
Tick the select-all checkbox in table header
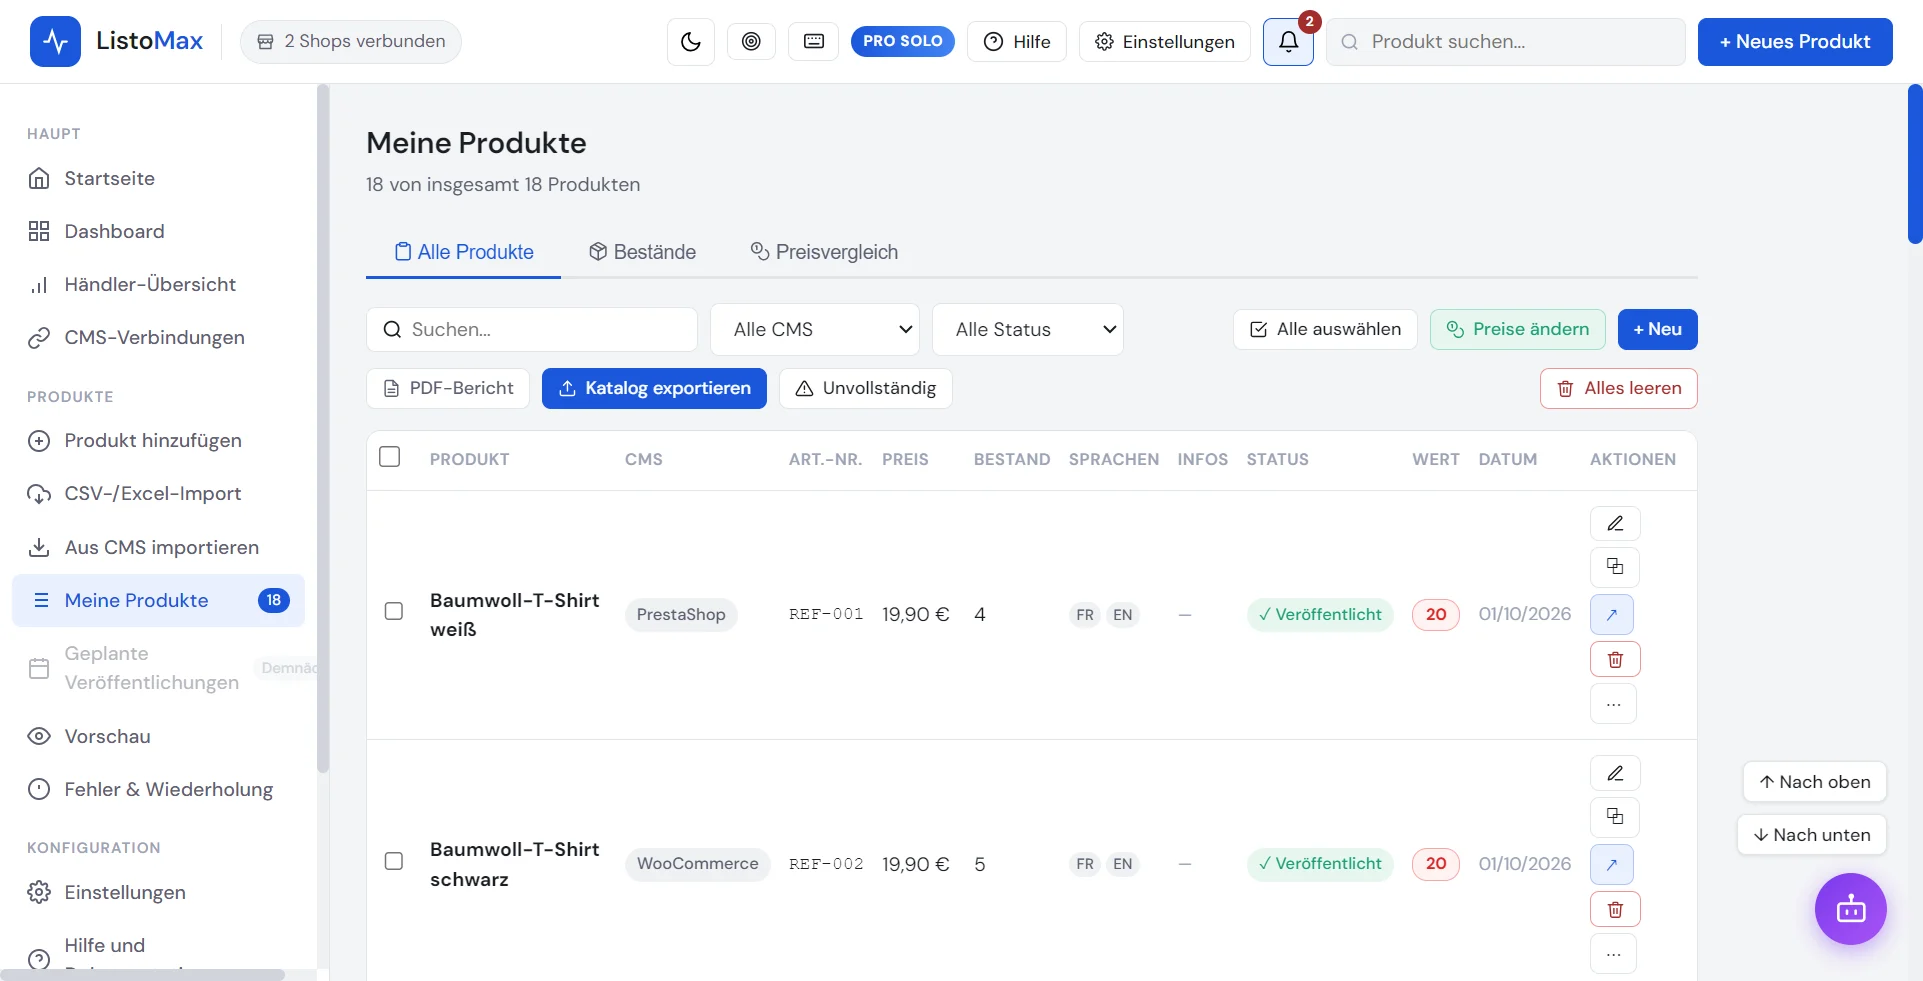390,457
